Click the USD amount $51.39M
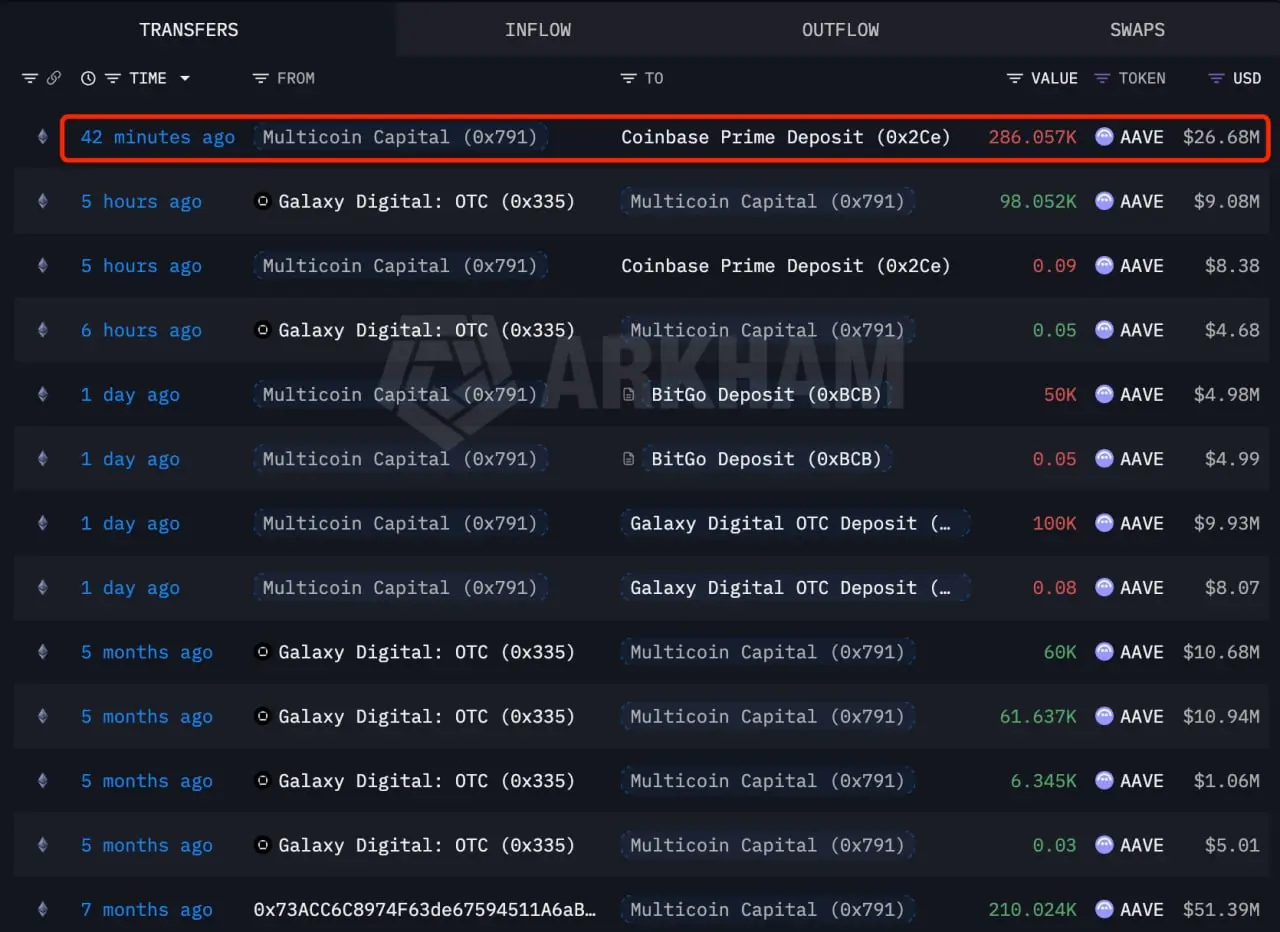The width and height of the screenshot is (1280, 932). 1221,909
